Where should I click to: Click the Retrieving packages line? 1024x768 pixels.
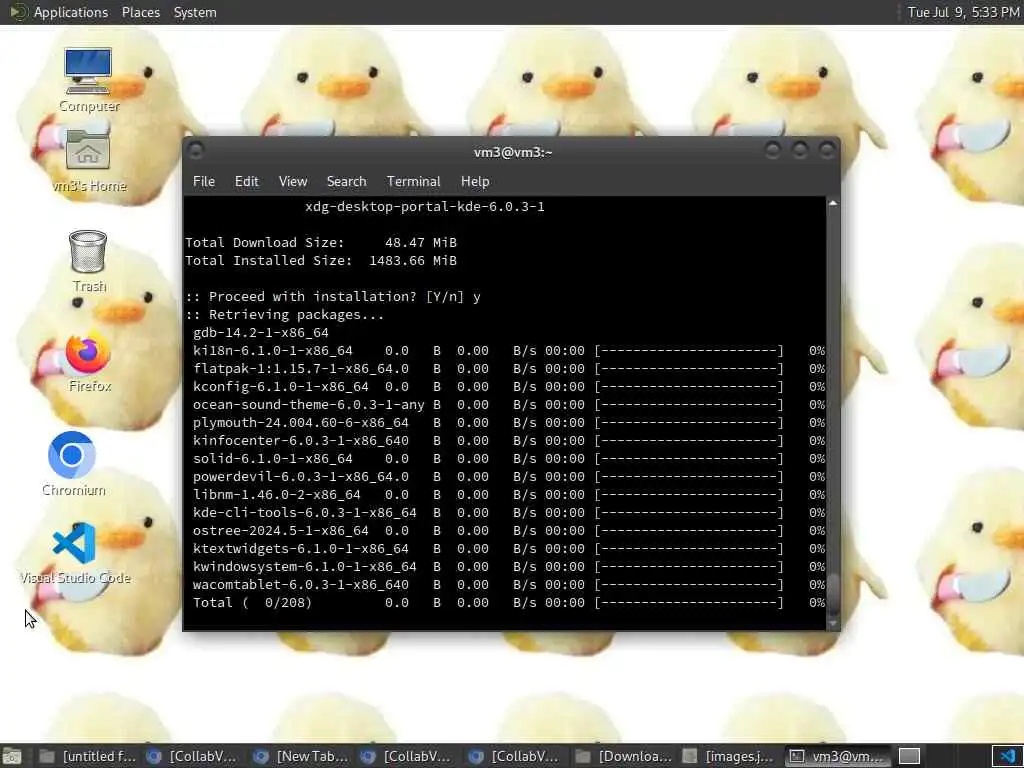(284, 315)
